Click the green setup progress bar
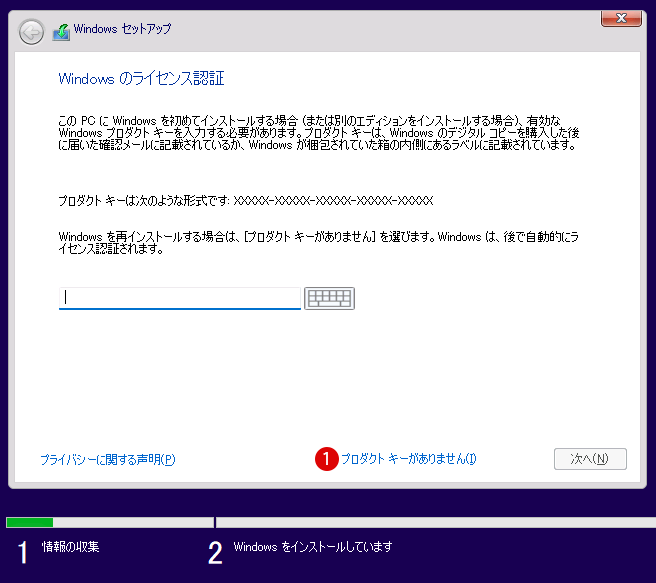Screen dimensions: 656x583 [x=30, y=522]
